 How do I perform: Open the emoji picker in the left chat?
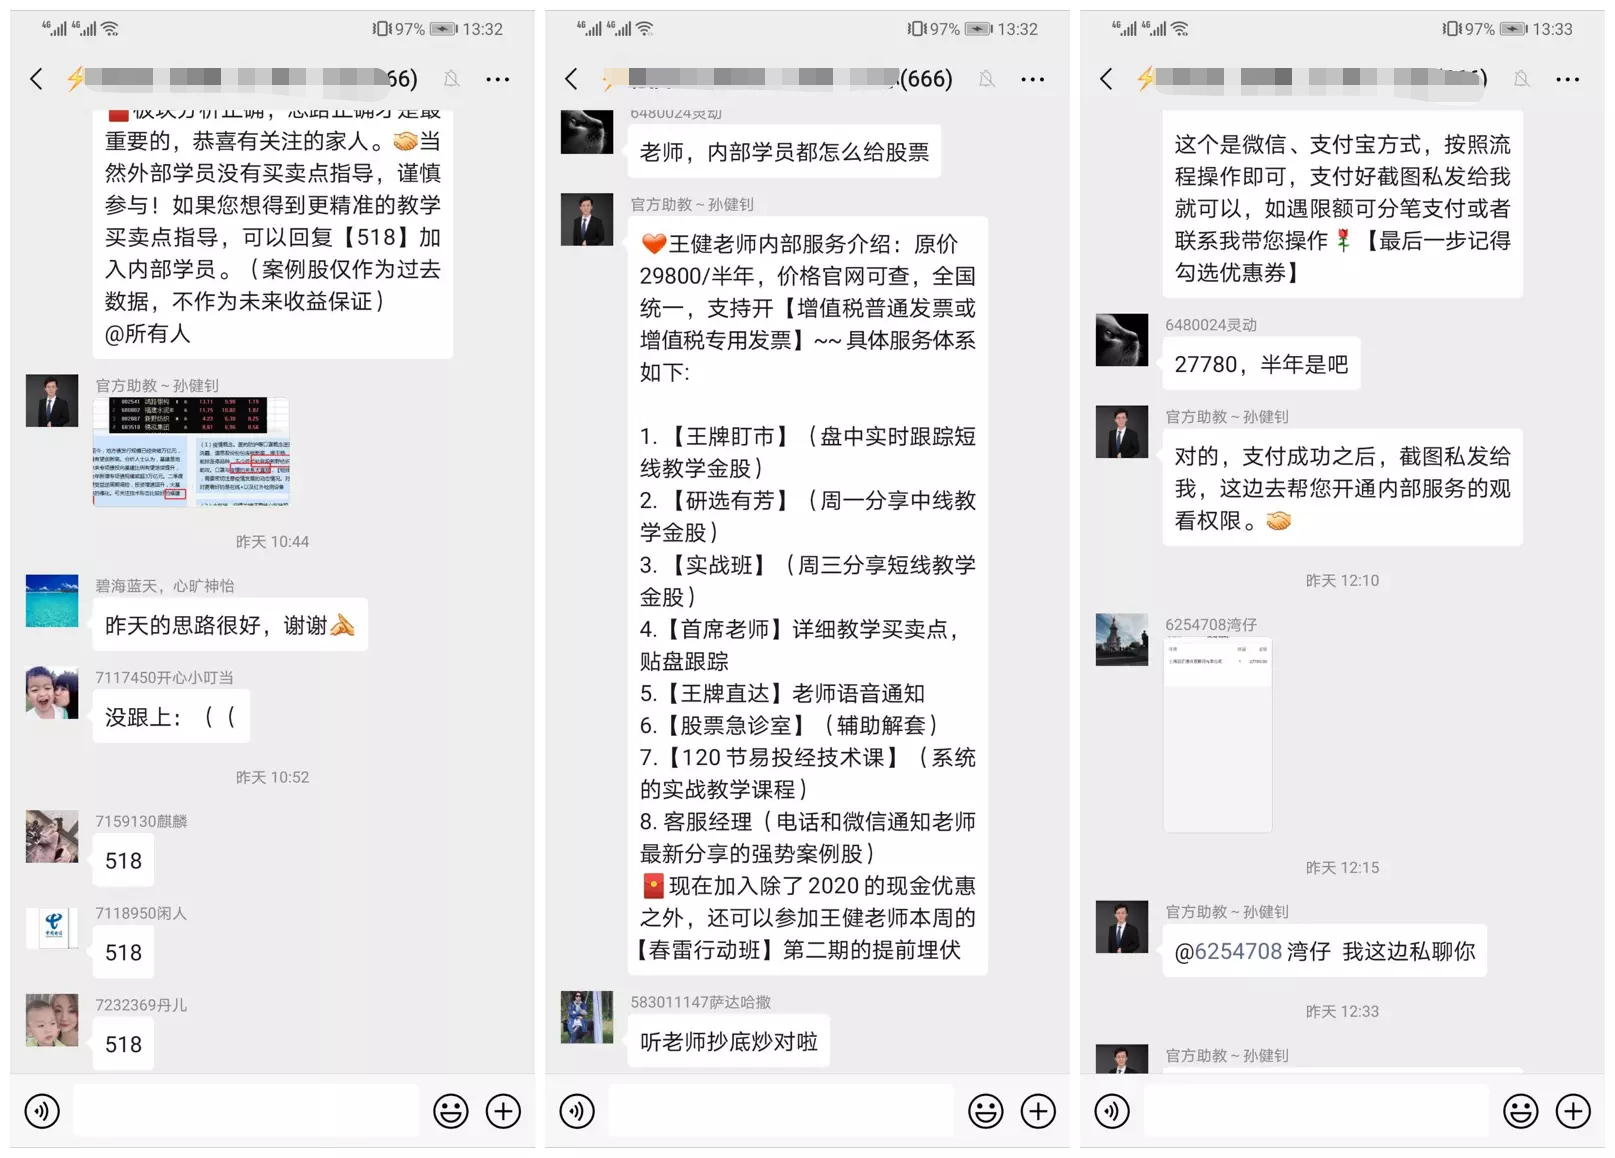click(x=451, y=1111)
